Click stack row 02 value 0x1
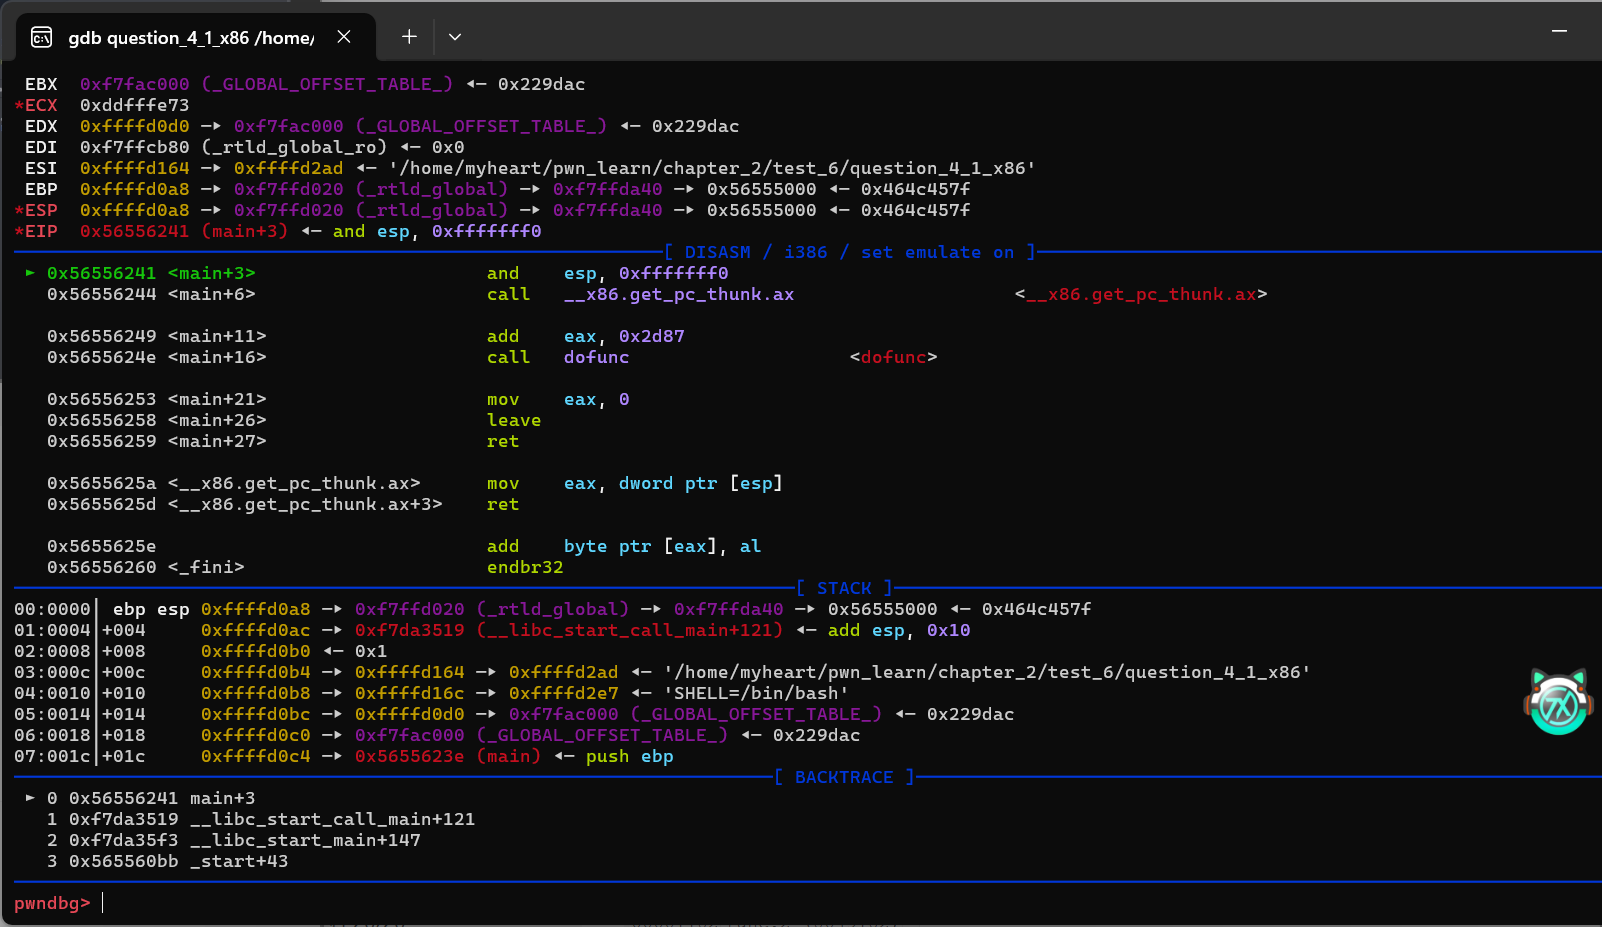The height and width of the screenshot is (927, 1602). tap(371, 651)
